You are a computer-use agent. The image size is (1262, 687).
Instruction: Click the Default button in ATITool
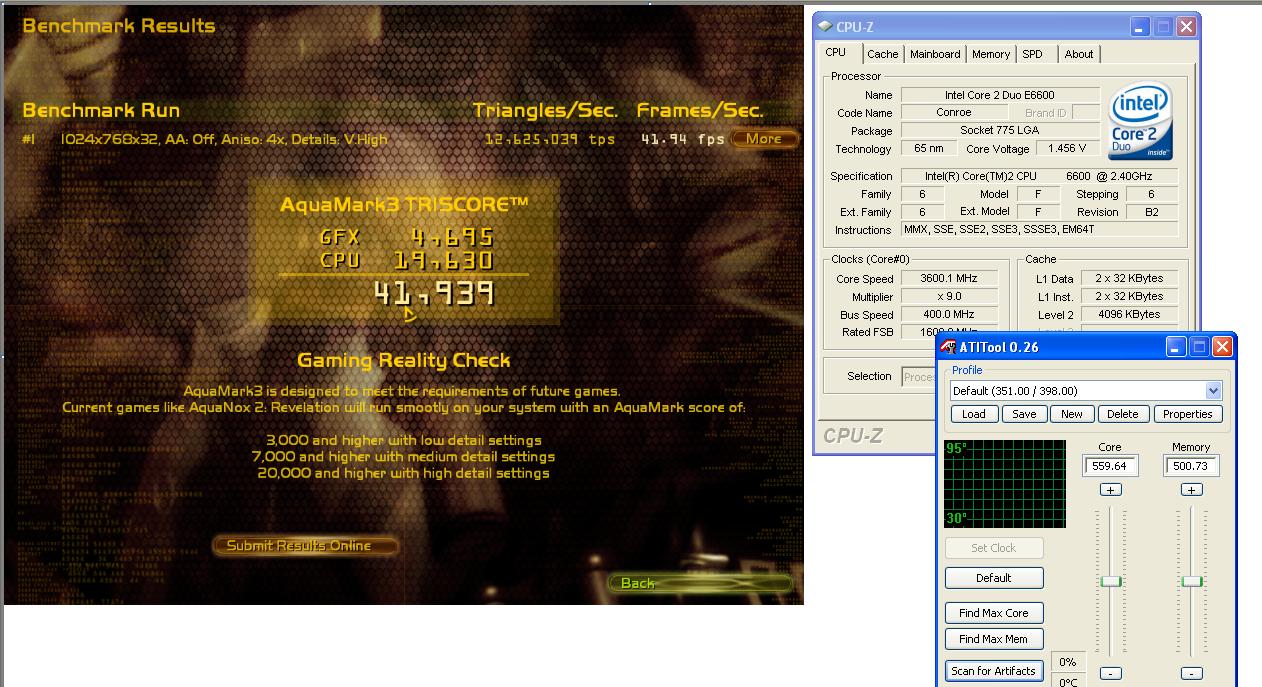point(993,578)
